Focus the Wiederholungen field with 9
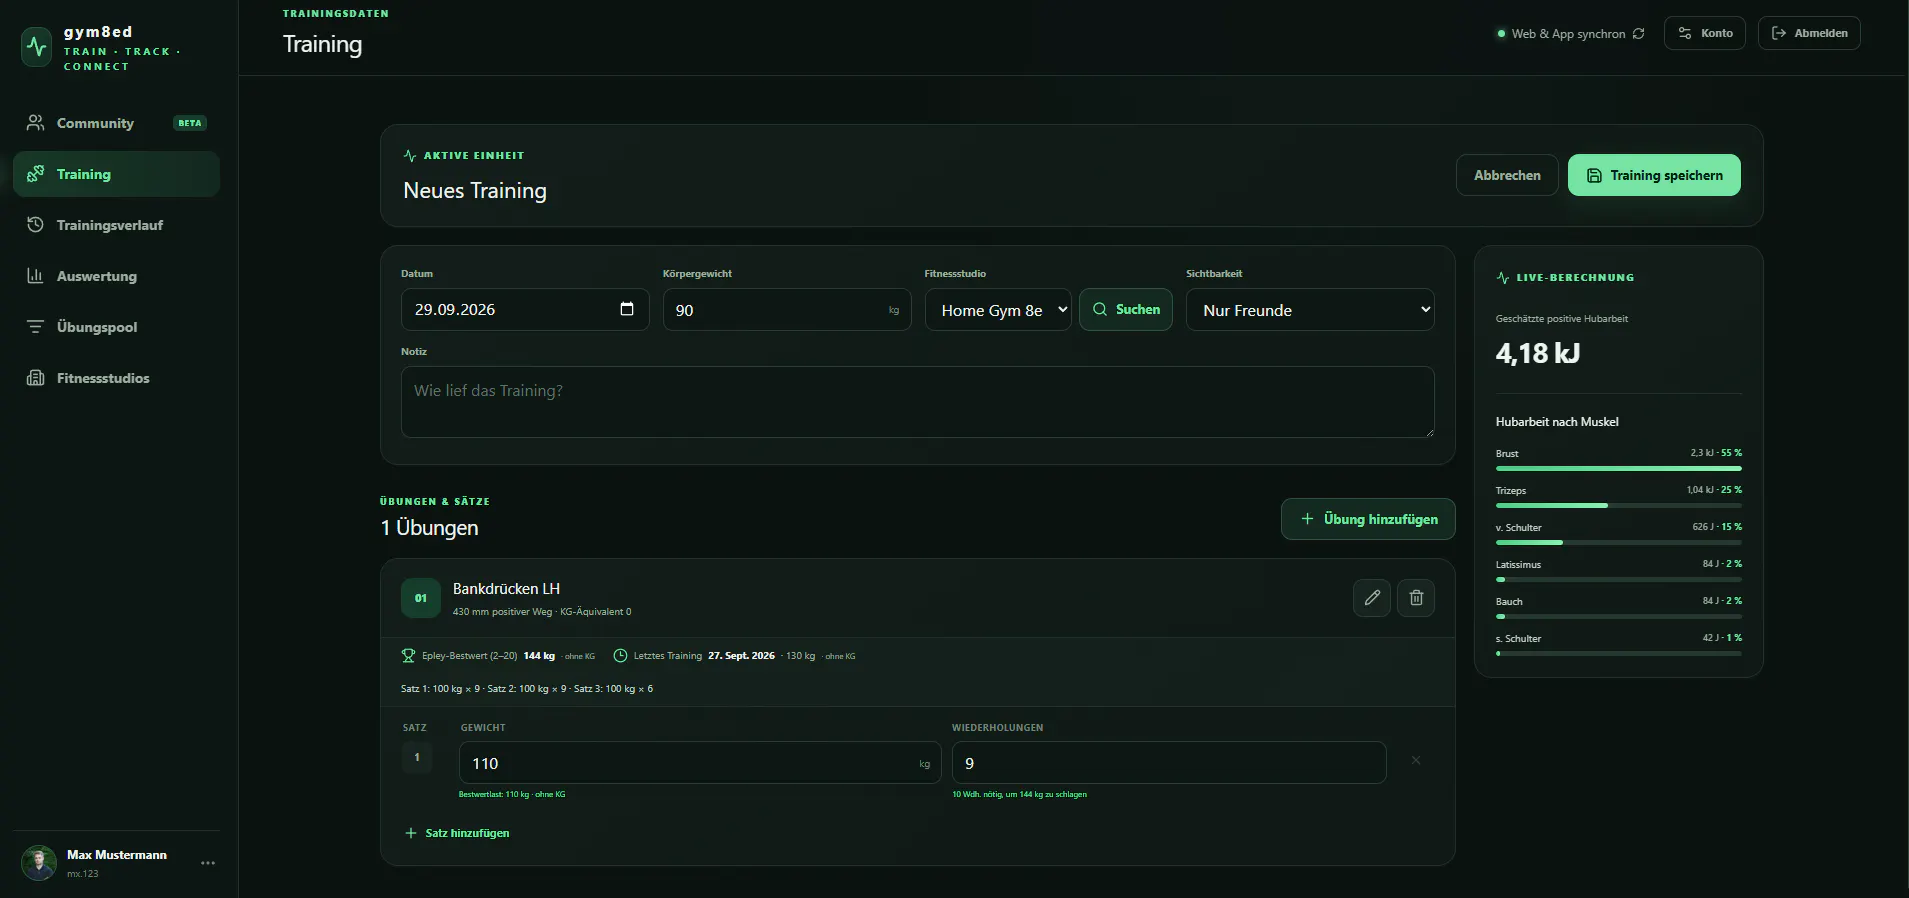This screenshot has height=898, width=1909. point(1169,763)
